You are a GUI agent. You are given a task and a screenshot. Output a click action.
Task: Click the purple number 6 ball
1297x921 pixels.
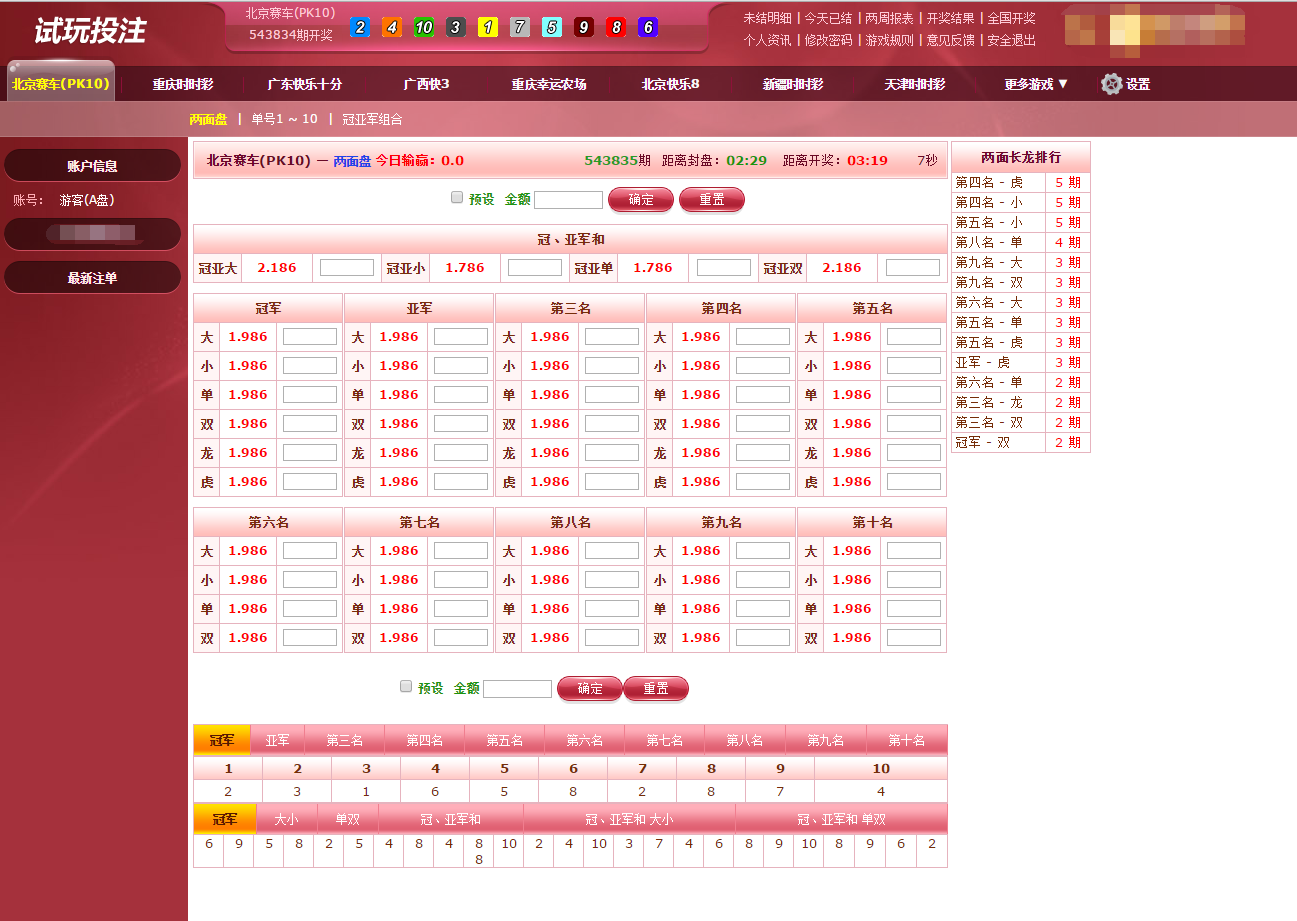[x=648, y=28]
